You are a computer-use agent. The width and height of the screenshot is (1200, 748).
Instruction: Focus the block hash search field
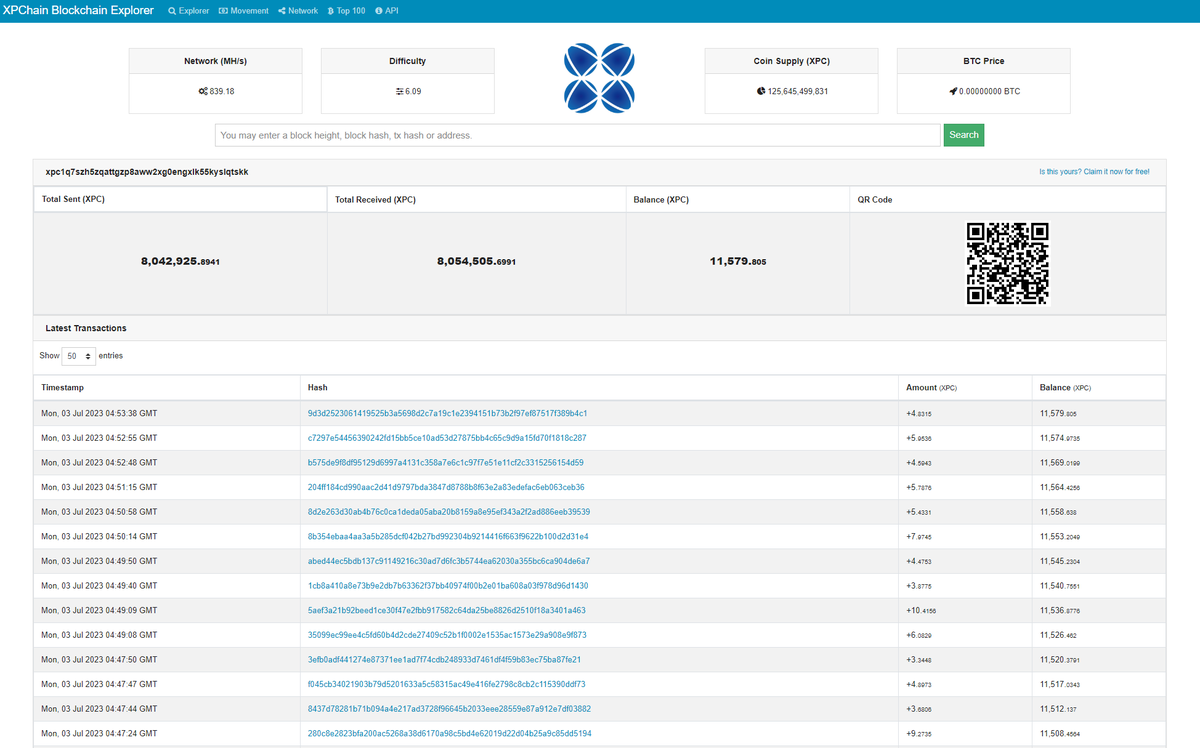tap(577, 135)
